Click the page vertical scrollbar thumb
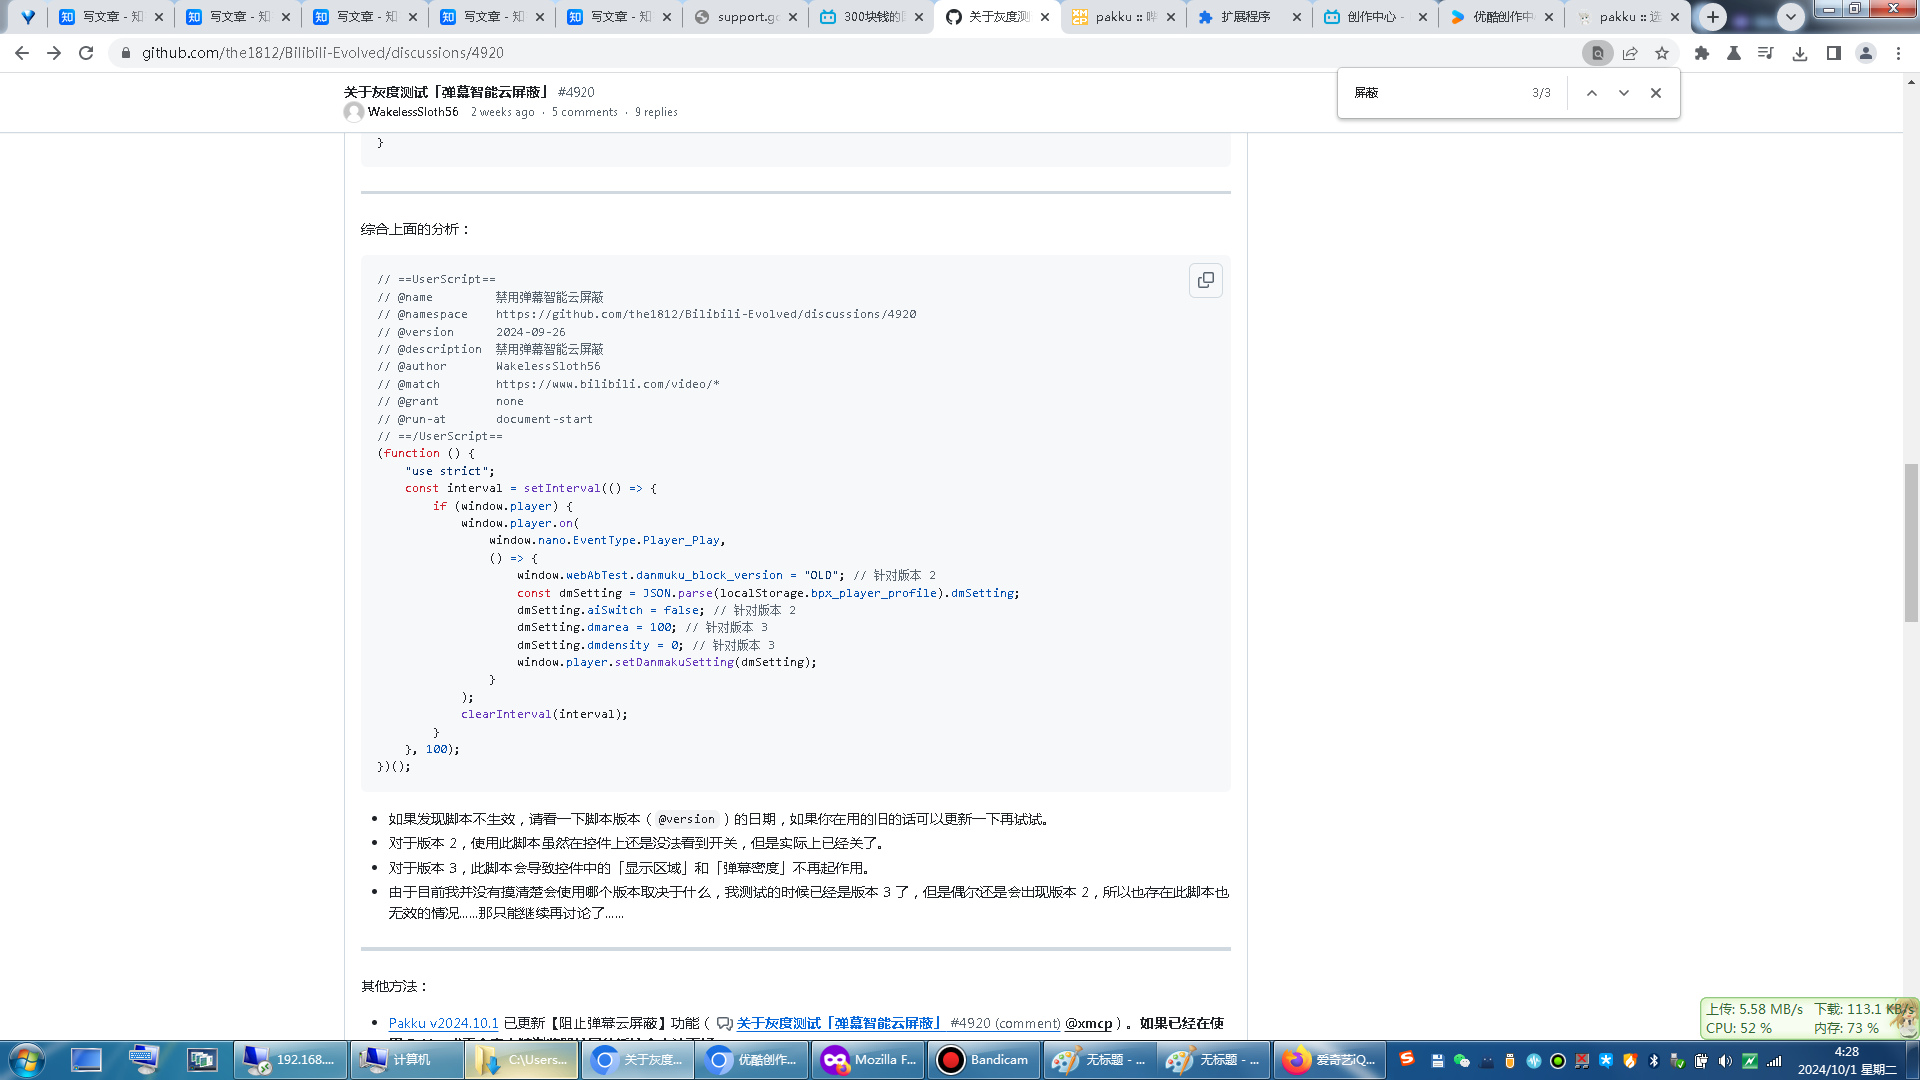 pos(1911,543)
